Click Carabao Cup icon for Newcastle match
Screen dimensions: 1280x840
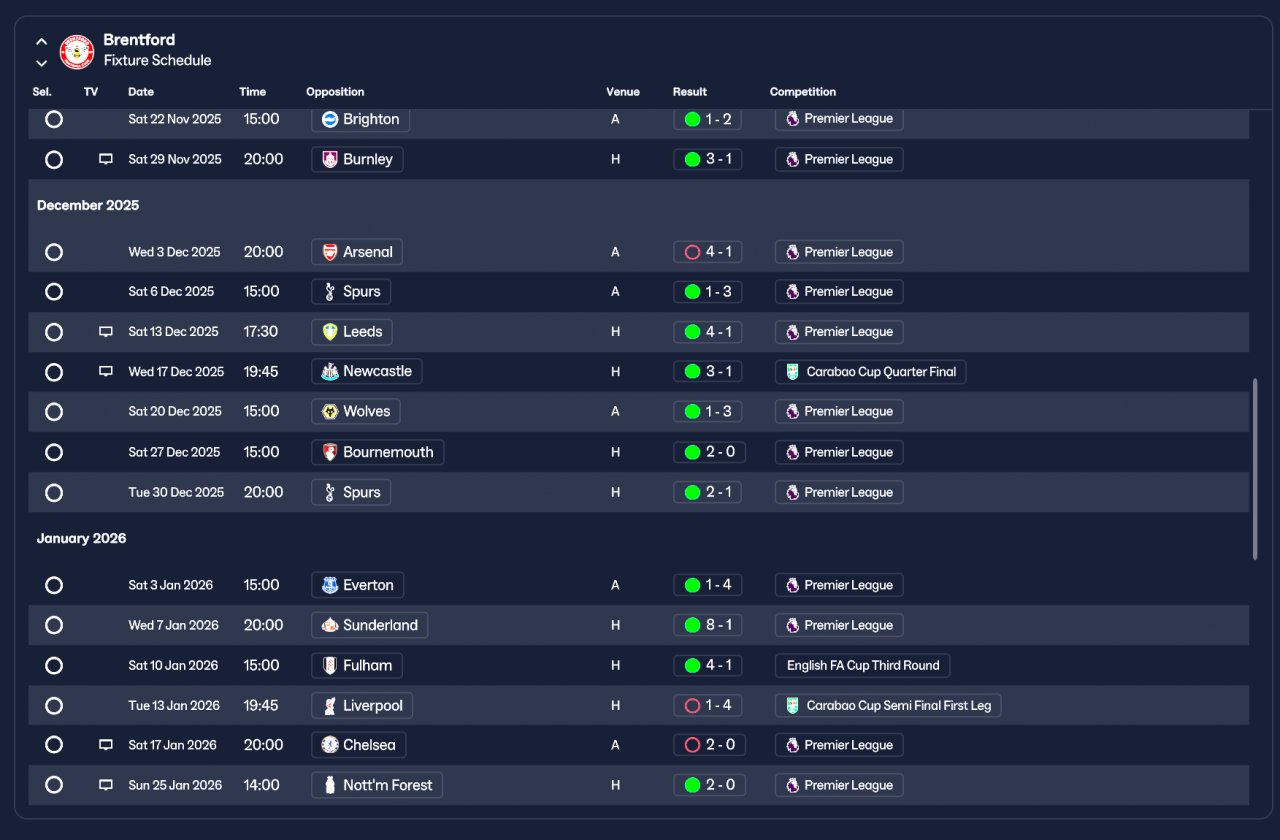click(792, 372)
